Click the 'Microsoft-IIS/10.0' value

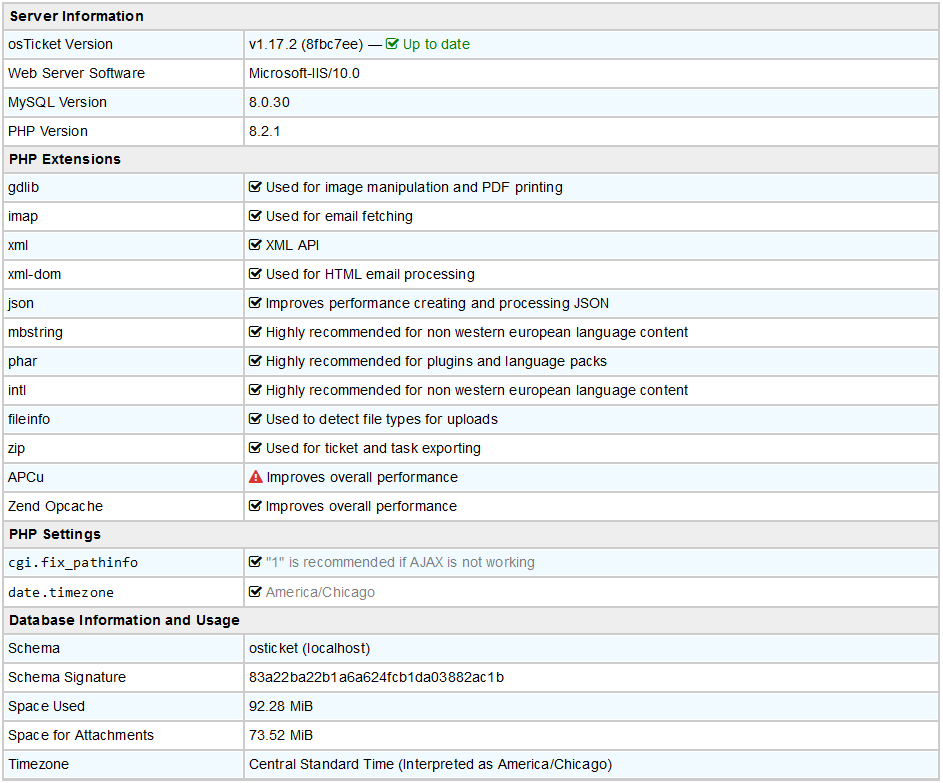point(304,73)
